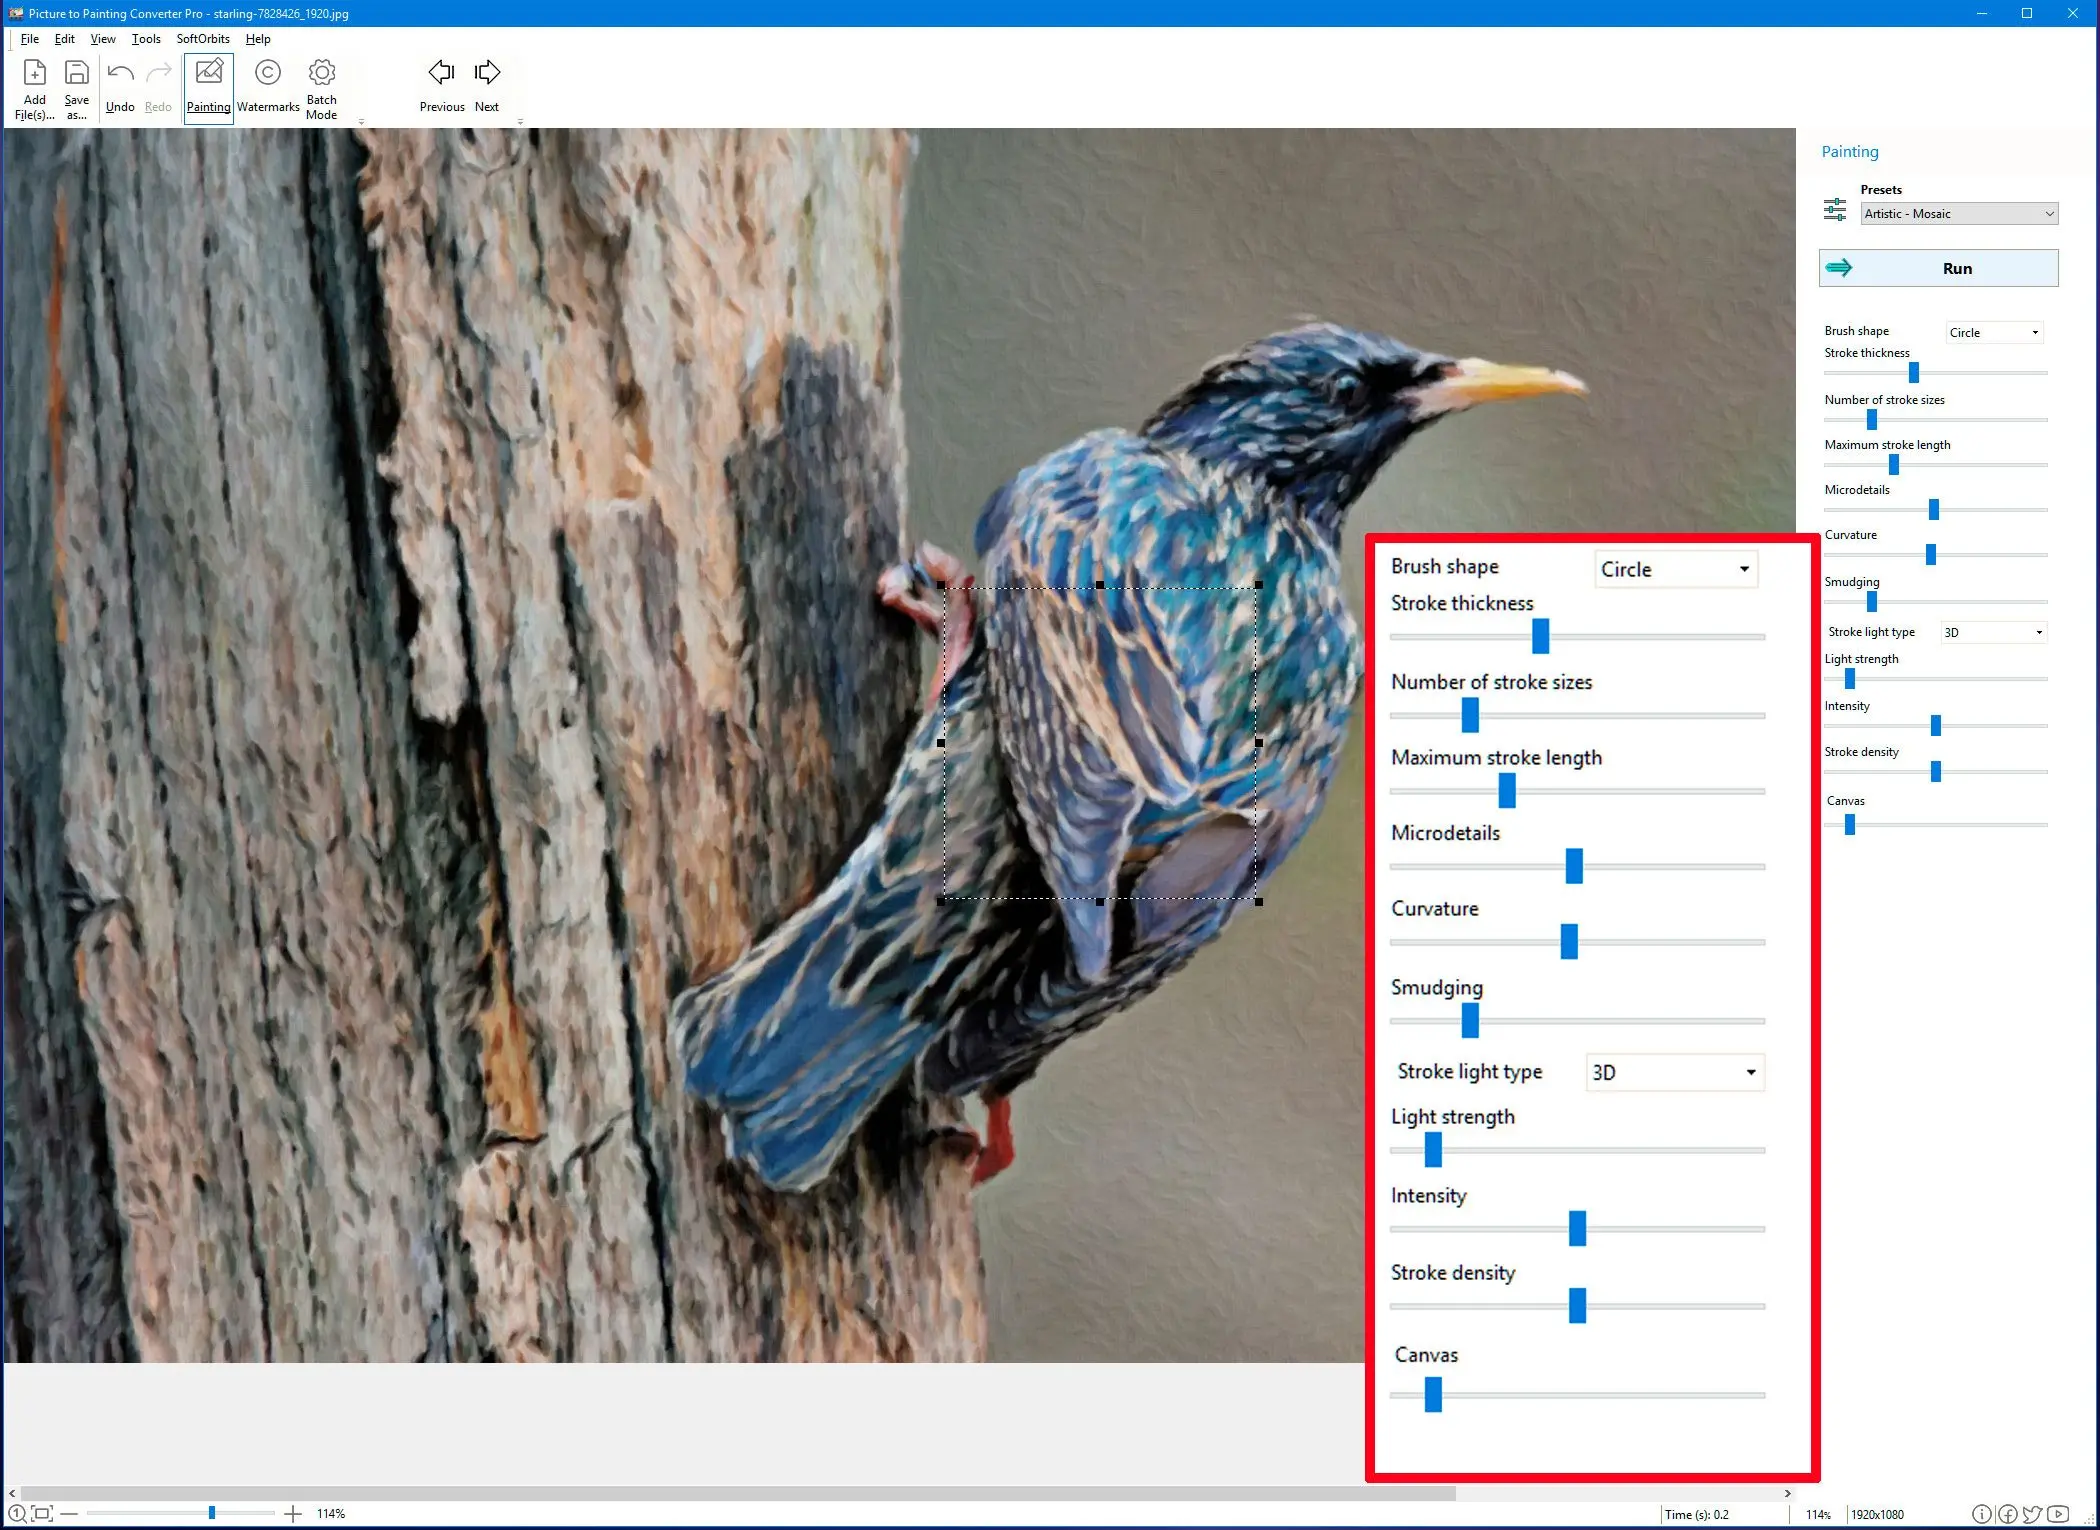Click Save As button in toolbar

click(75, 85)
